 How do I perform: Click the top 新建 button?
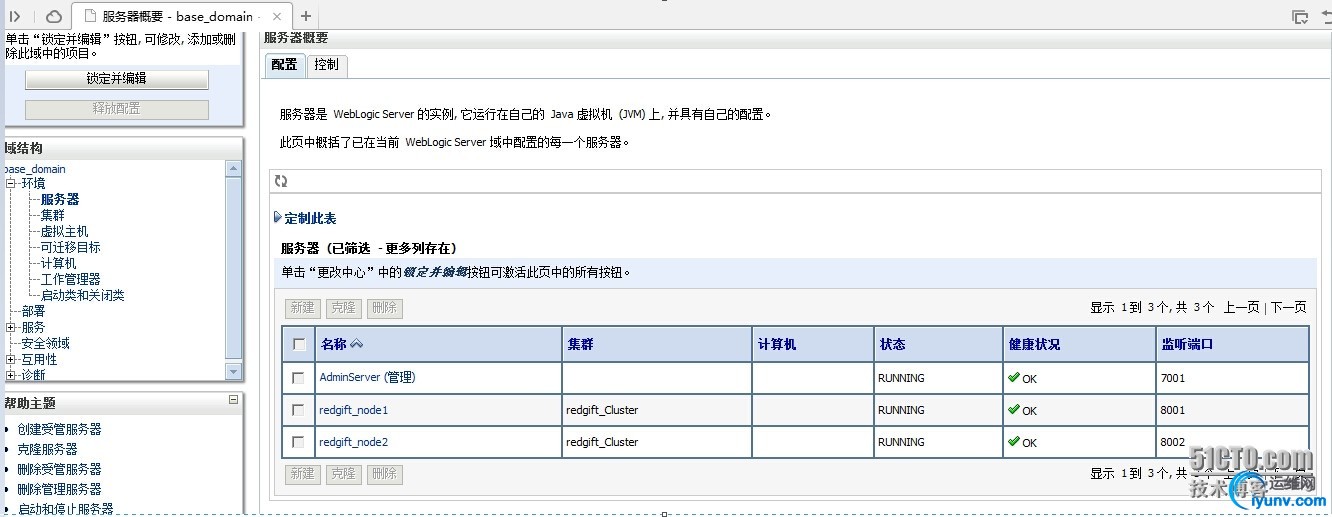(302, 308)
